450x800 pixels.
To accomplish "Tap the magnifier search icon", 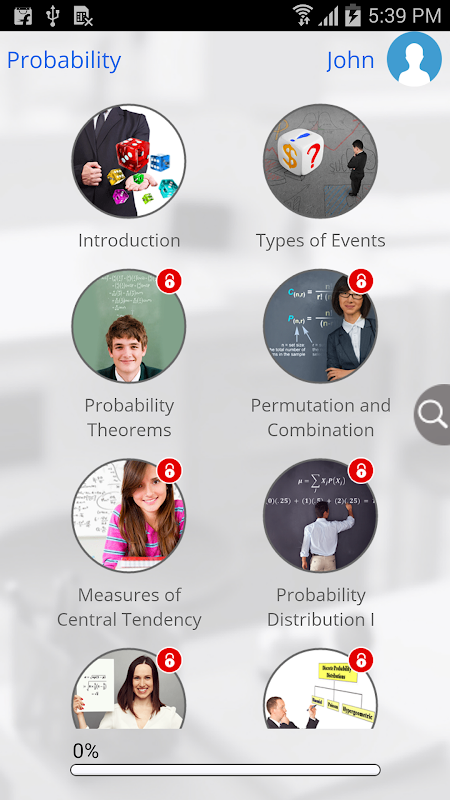I will click(x=433, y=414).
